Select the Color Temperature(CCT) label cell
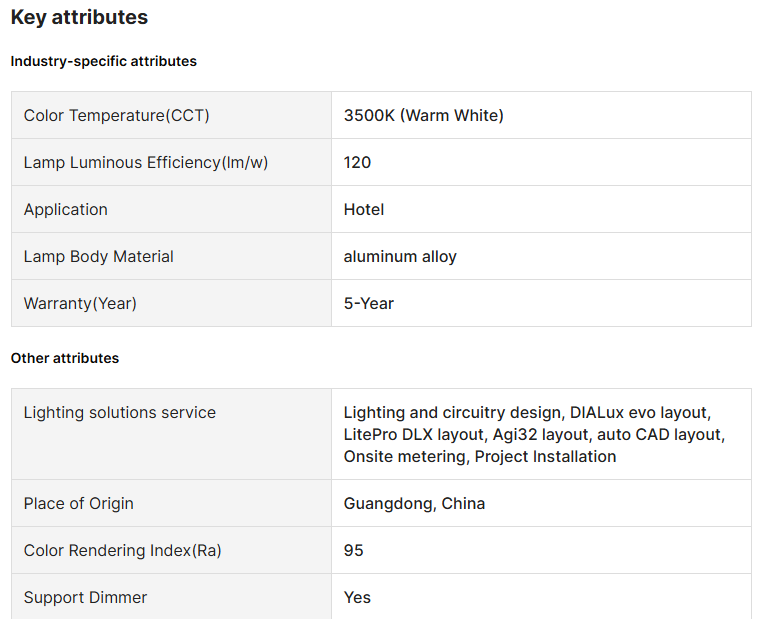759x619 pixels. click(x=117, y=116)
